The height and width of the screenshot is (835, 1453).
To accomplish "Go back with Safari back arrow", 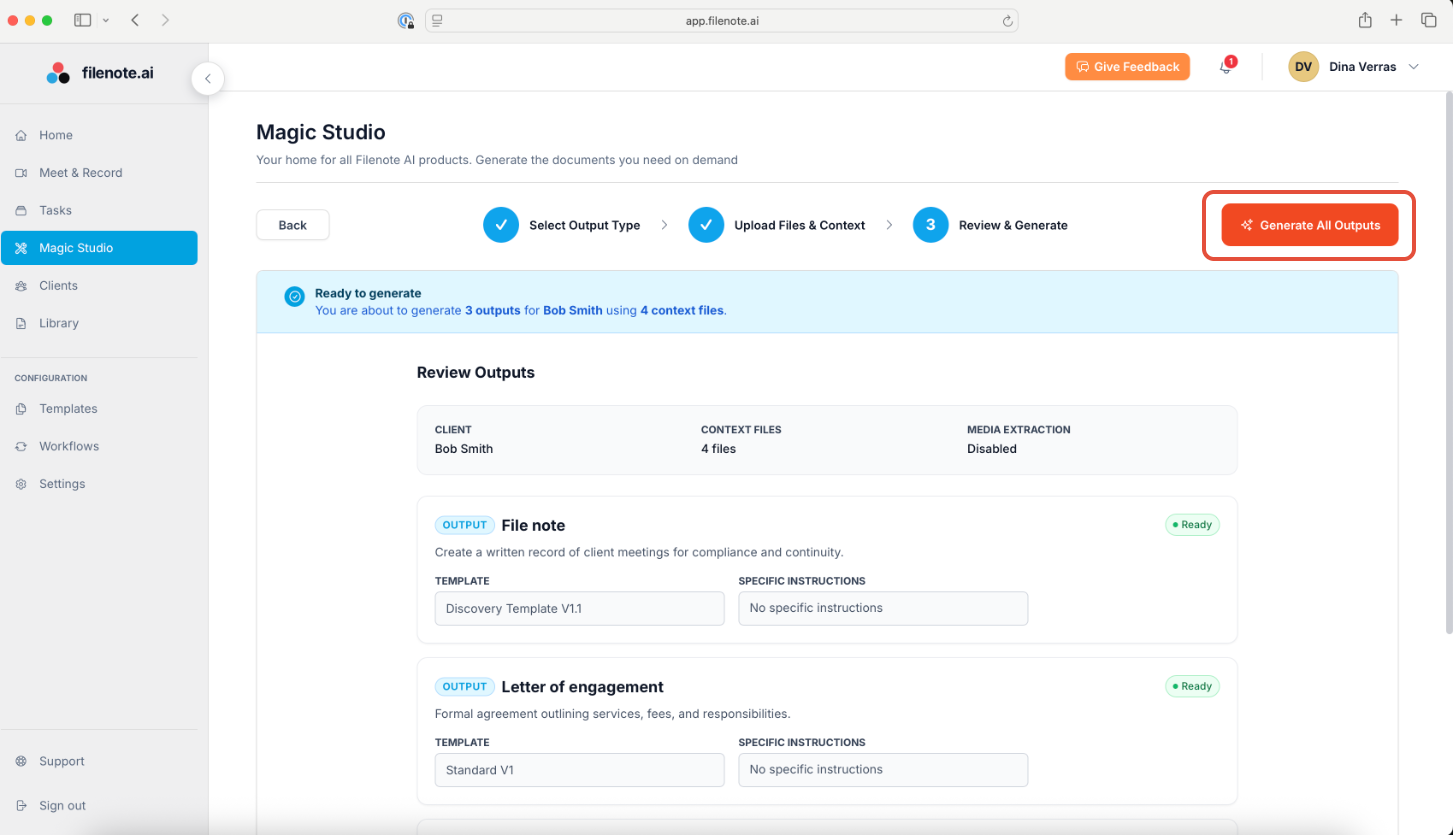I will pyautogui.click(x=135, y=20).
